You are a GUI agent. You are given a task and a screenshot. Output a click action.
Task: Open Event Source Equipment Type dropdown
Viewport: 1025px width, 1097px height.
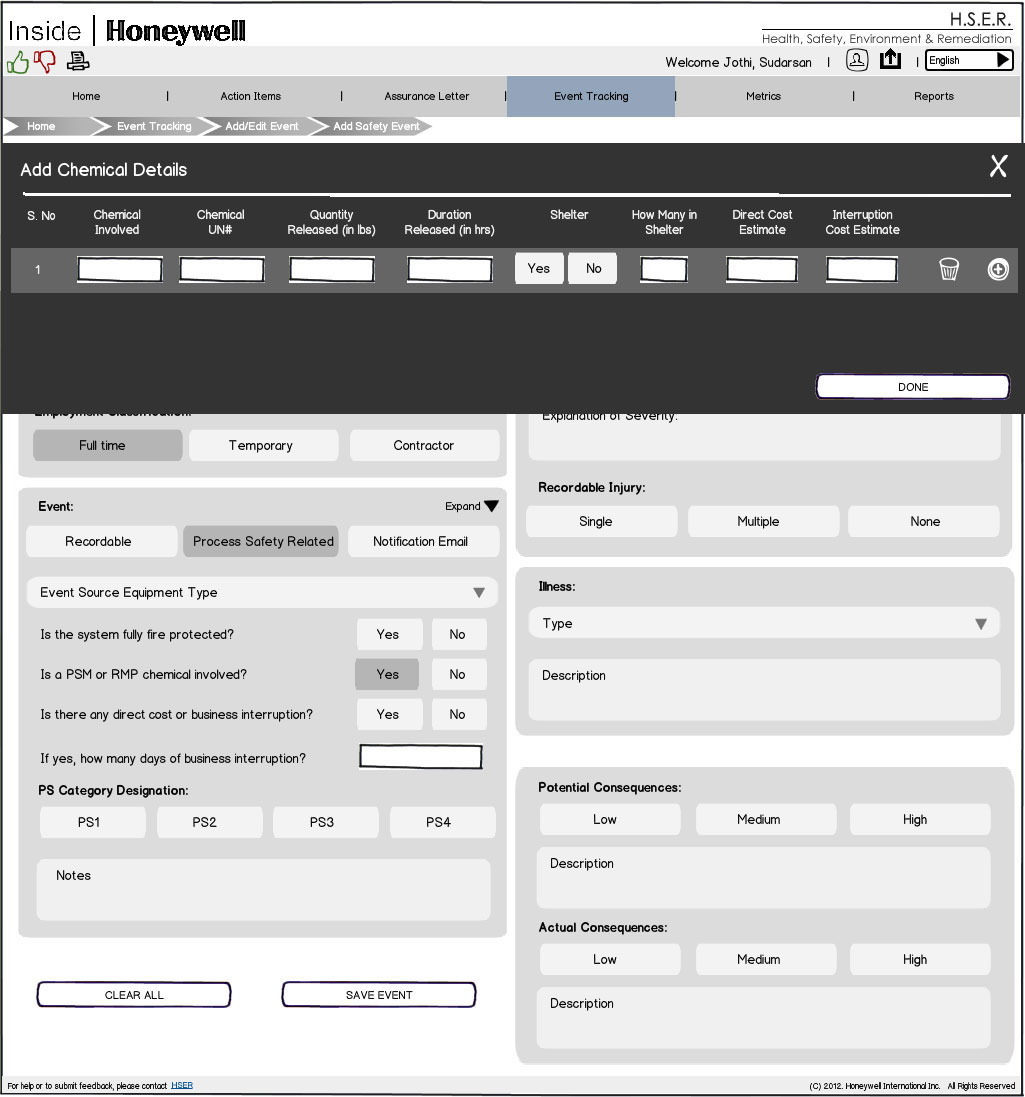(x=262, y=592)
